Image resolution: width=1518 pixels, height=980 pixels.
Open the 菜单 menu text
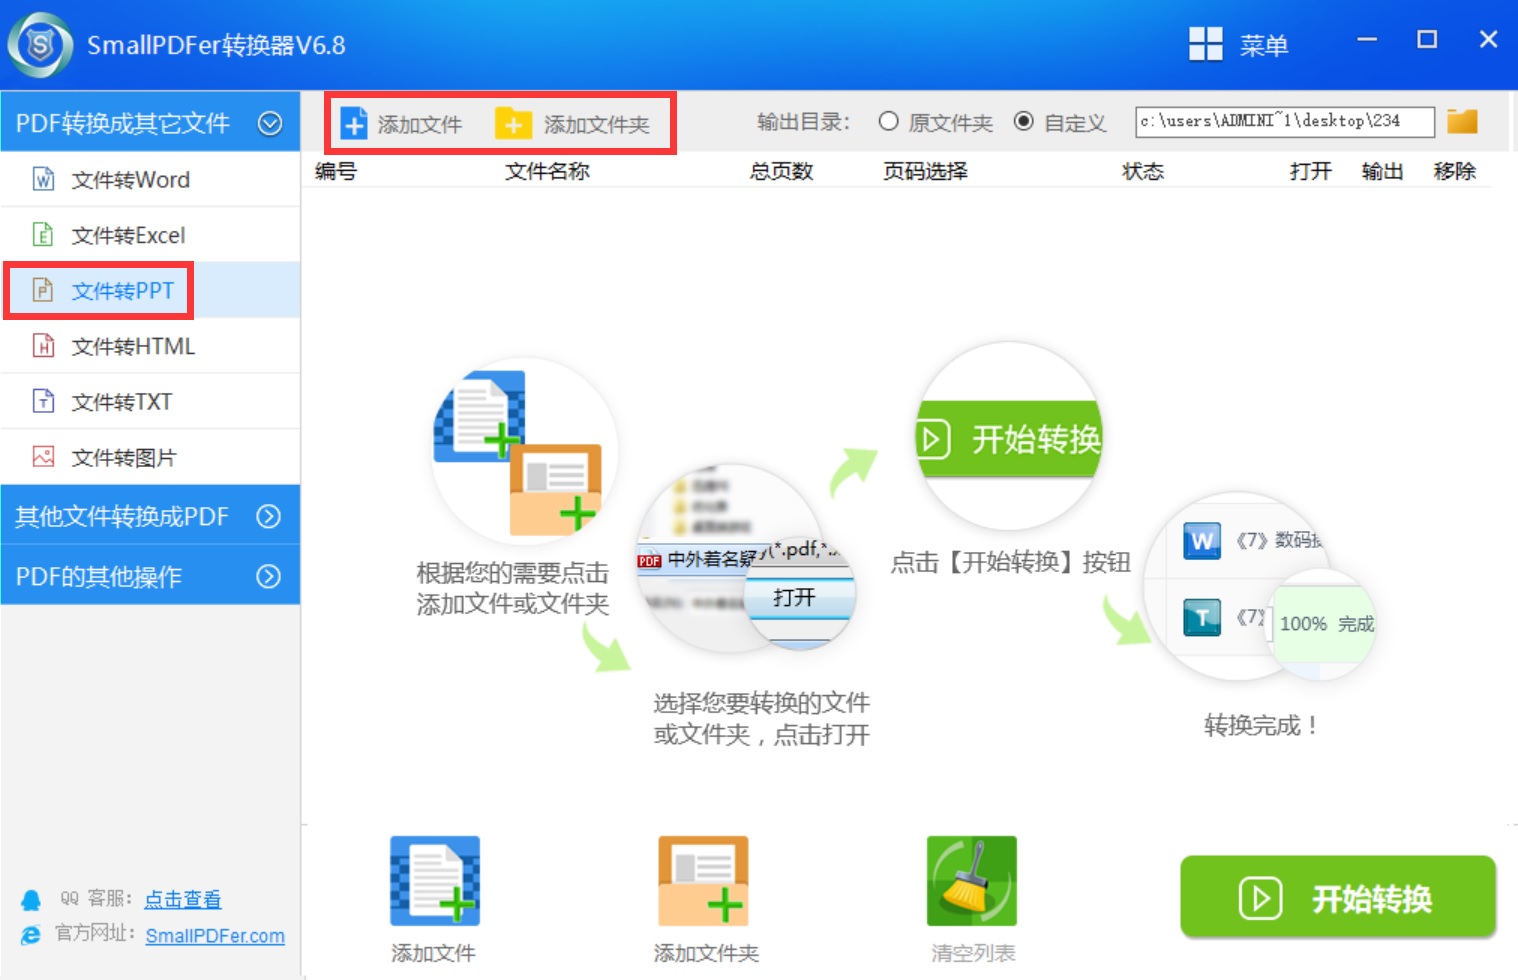(x=1263, y=45)
